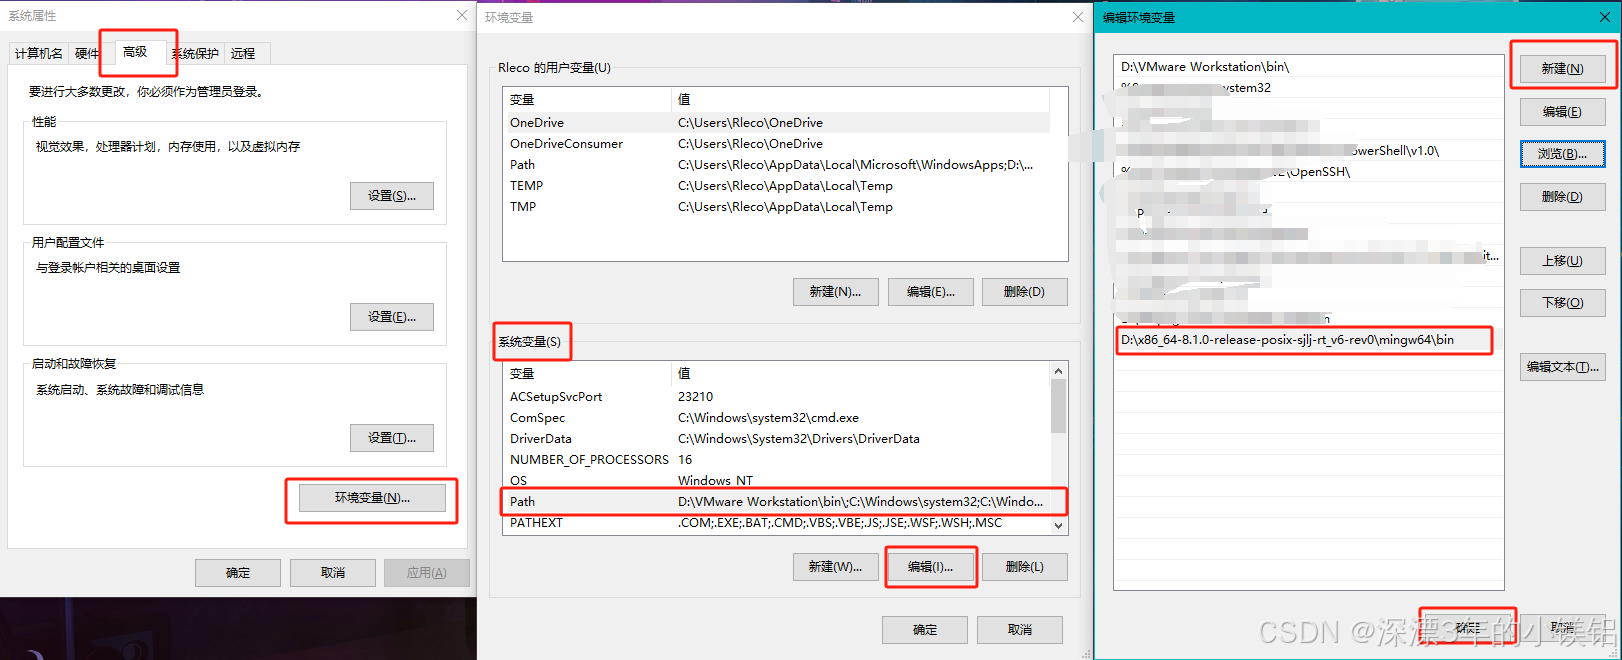The image size is (1622, 660).
Task: Select the DriverData system variable row
Action: (777, 439)
